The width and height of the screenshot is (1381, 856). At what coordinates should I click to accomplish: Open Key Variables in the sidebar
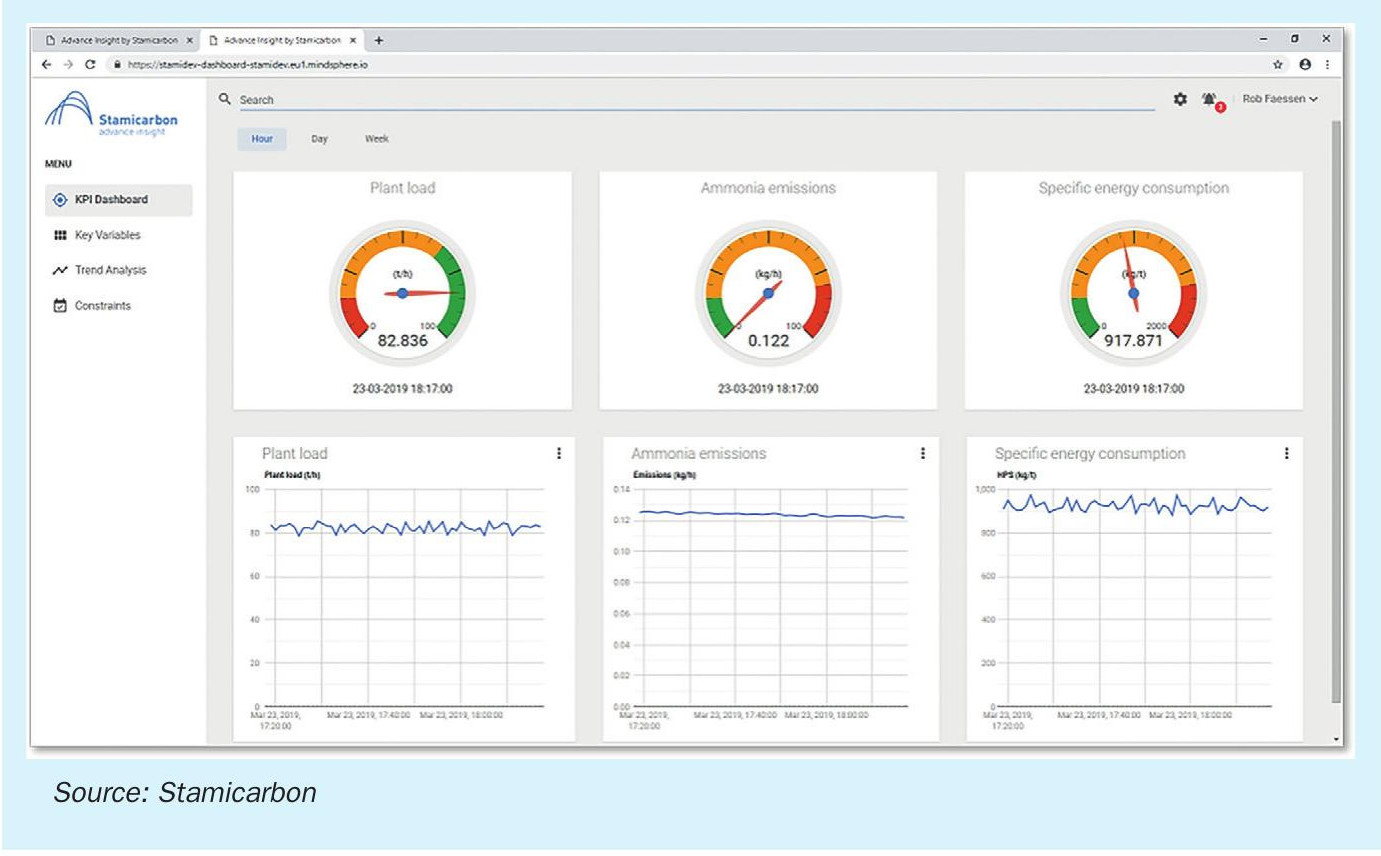tap(107, 236)
